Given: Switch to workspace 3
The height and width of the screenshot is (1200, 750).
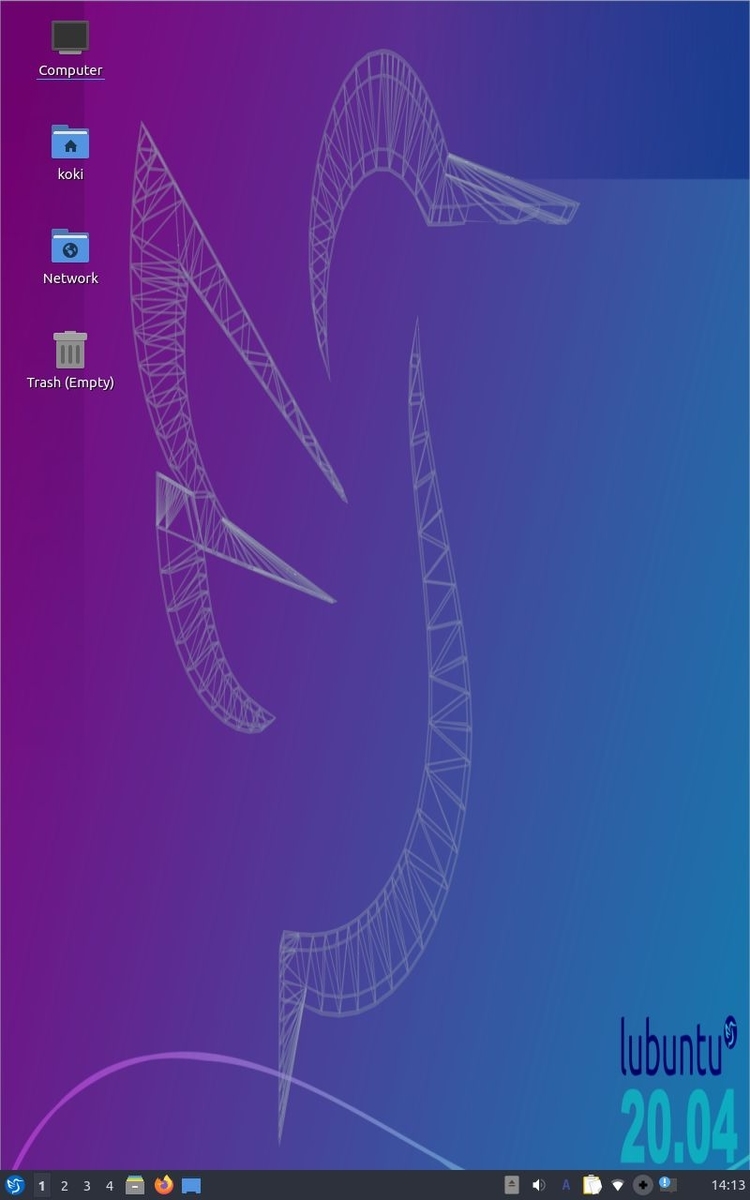Looking at the screenshot, I should pyautogui.click(x=87, y=1186).
